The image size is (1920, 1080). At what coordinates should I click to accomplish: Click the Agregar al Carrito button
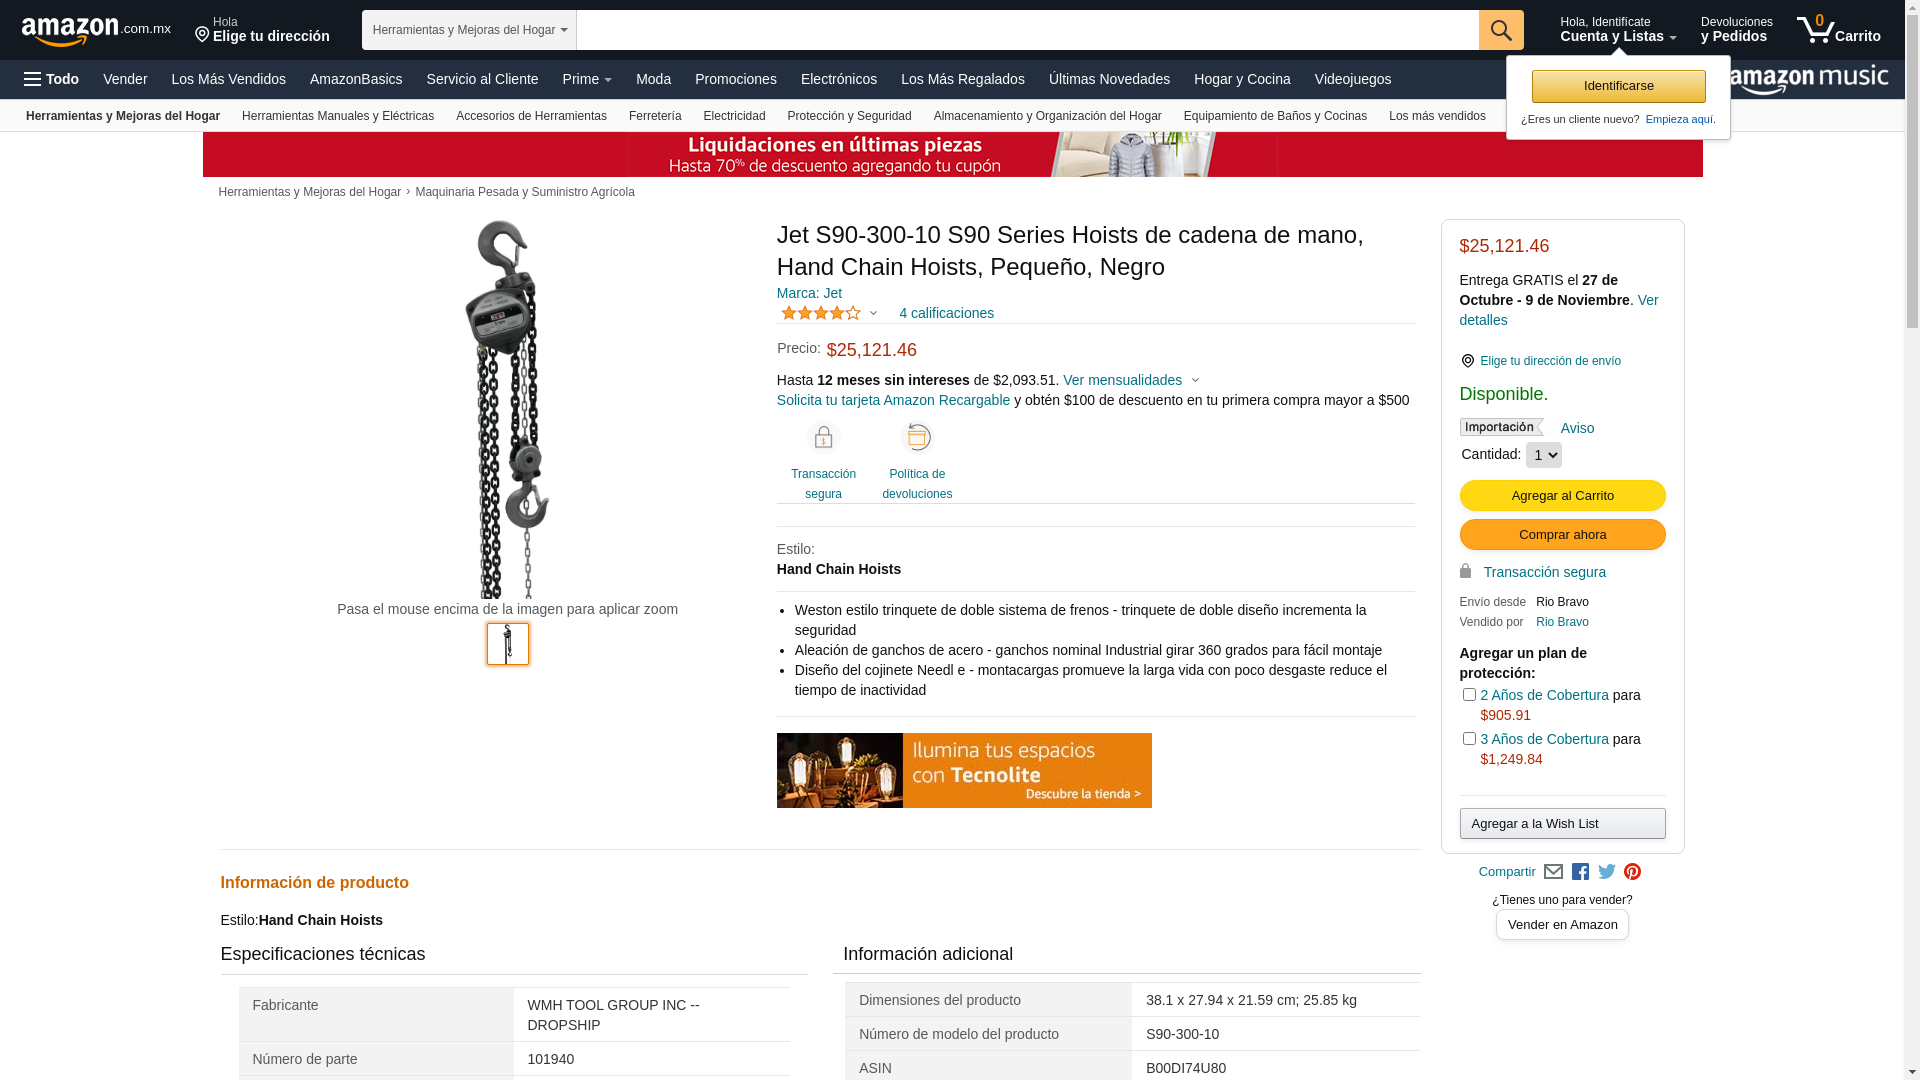tap(1562, 496)
